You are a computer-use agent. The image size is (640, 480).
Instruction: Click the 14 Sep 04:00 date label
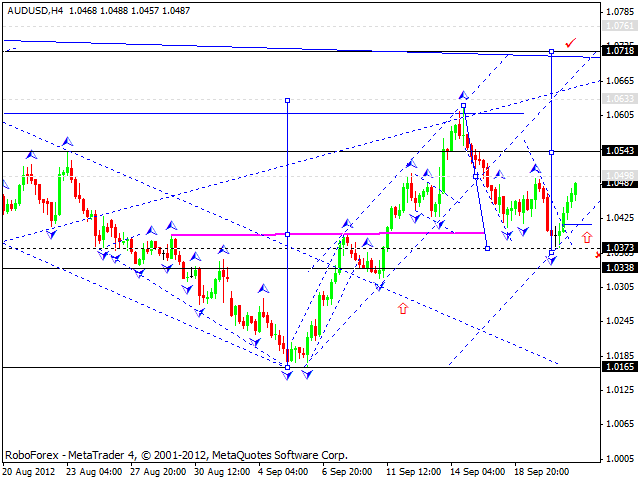tap(478, 472)
